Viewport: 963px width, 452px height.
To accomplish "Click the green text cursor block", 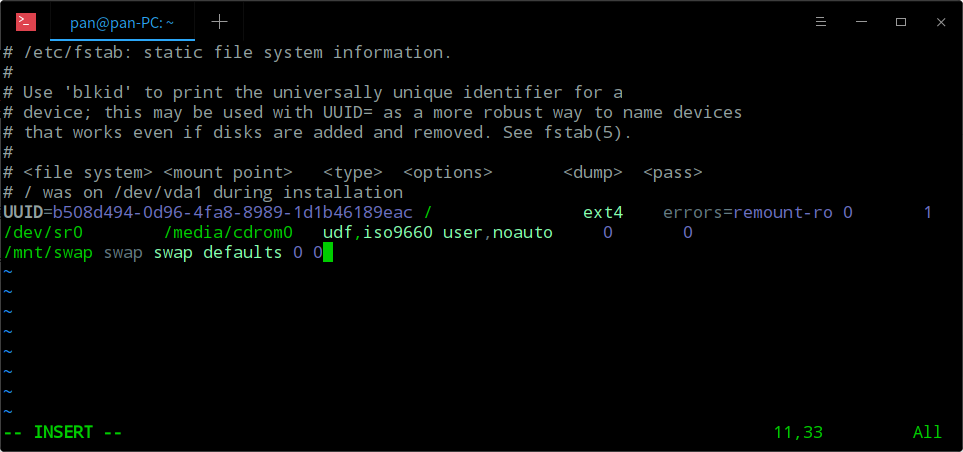I will [x=327, y=252].
